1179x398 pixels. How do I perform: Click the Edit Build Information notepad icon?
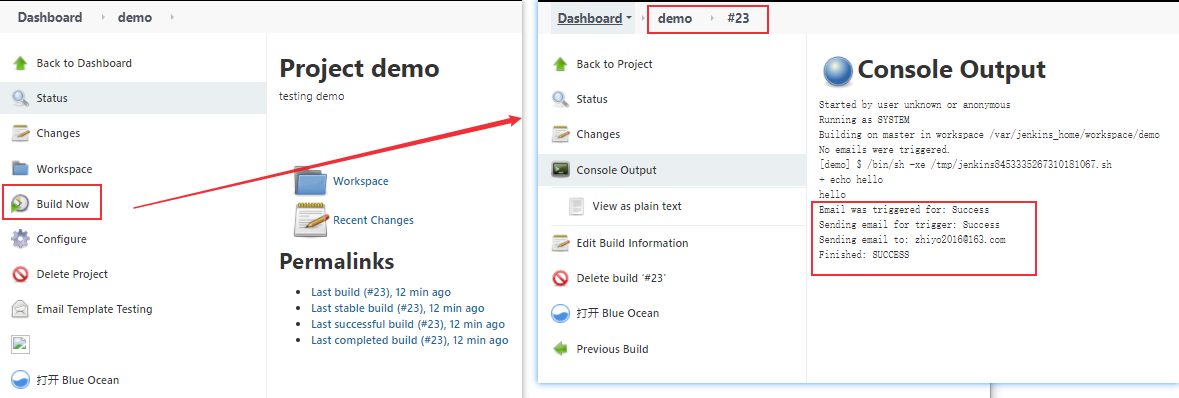click(x=560, y=243)
